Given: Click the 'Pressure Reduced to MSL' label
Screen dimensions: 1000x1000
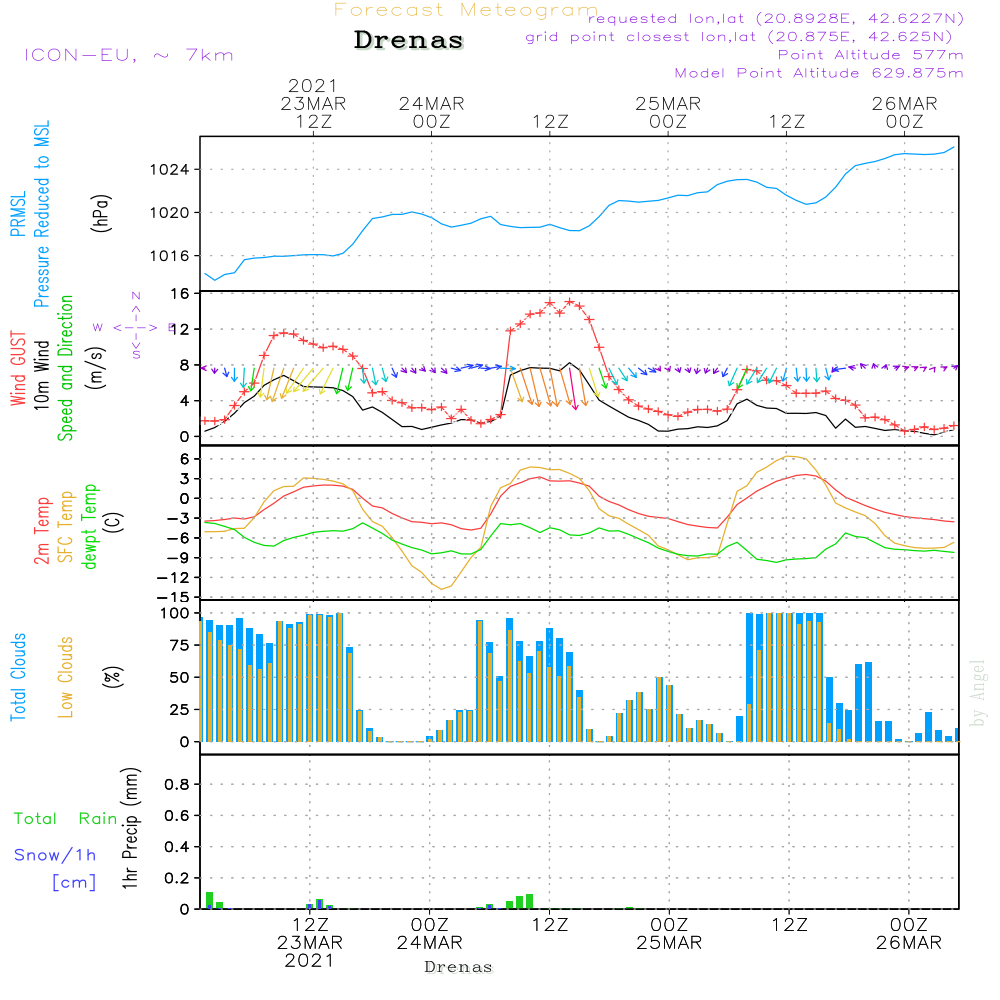Looking at the screenshot, I should tap(41, 214).
